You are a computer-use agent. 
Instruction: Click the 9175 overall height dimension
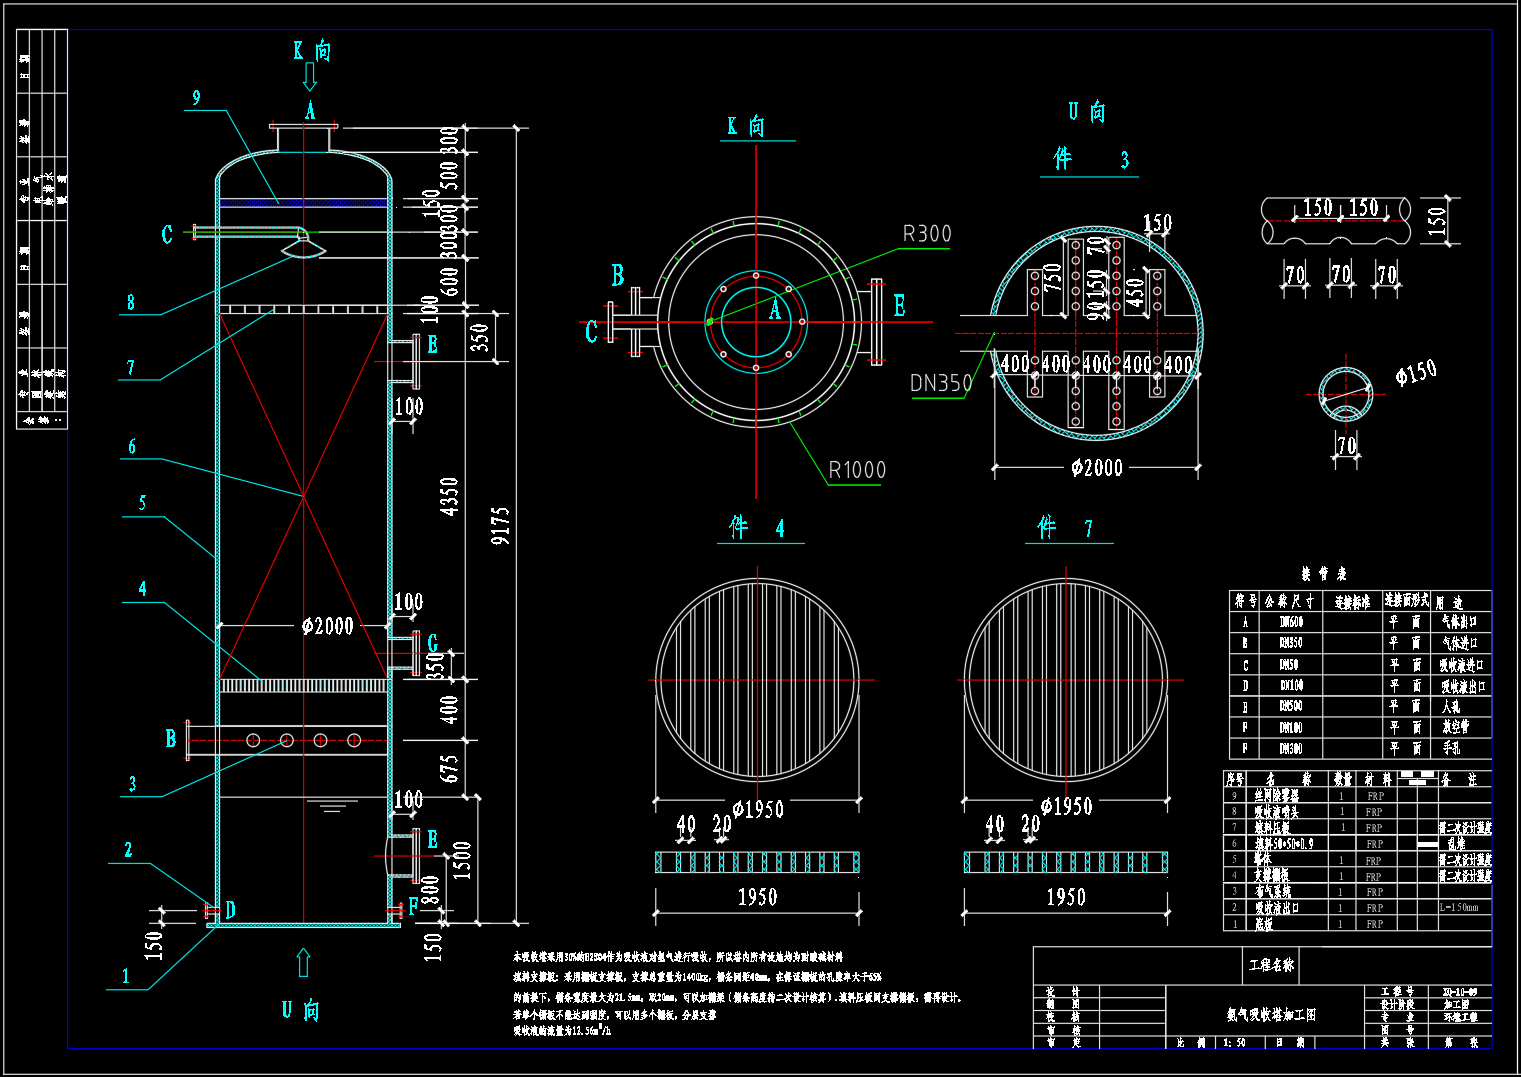coord(501,525)
